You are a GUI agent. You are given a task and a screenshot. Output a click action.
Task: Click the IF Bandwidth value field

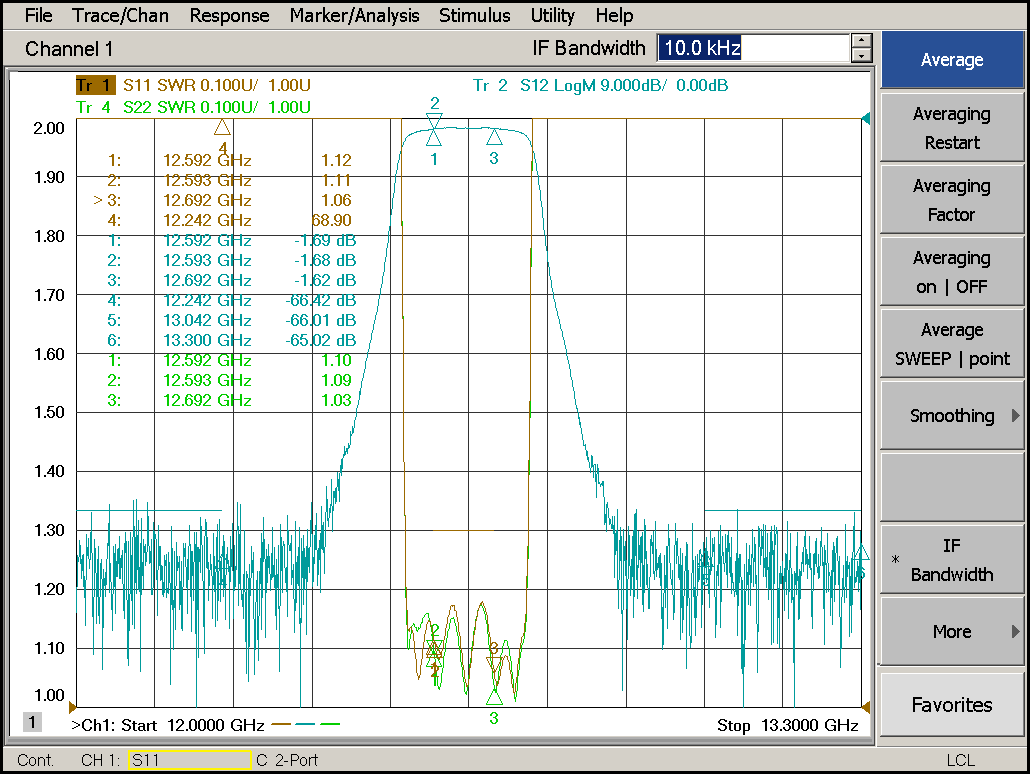pos(752,48)
